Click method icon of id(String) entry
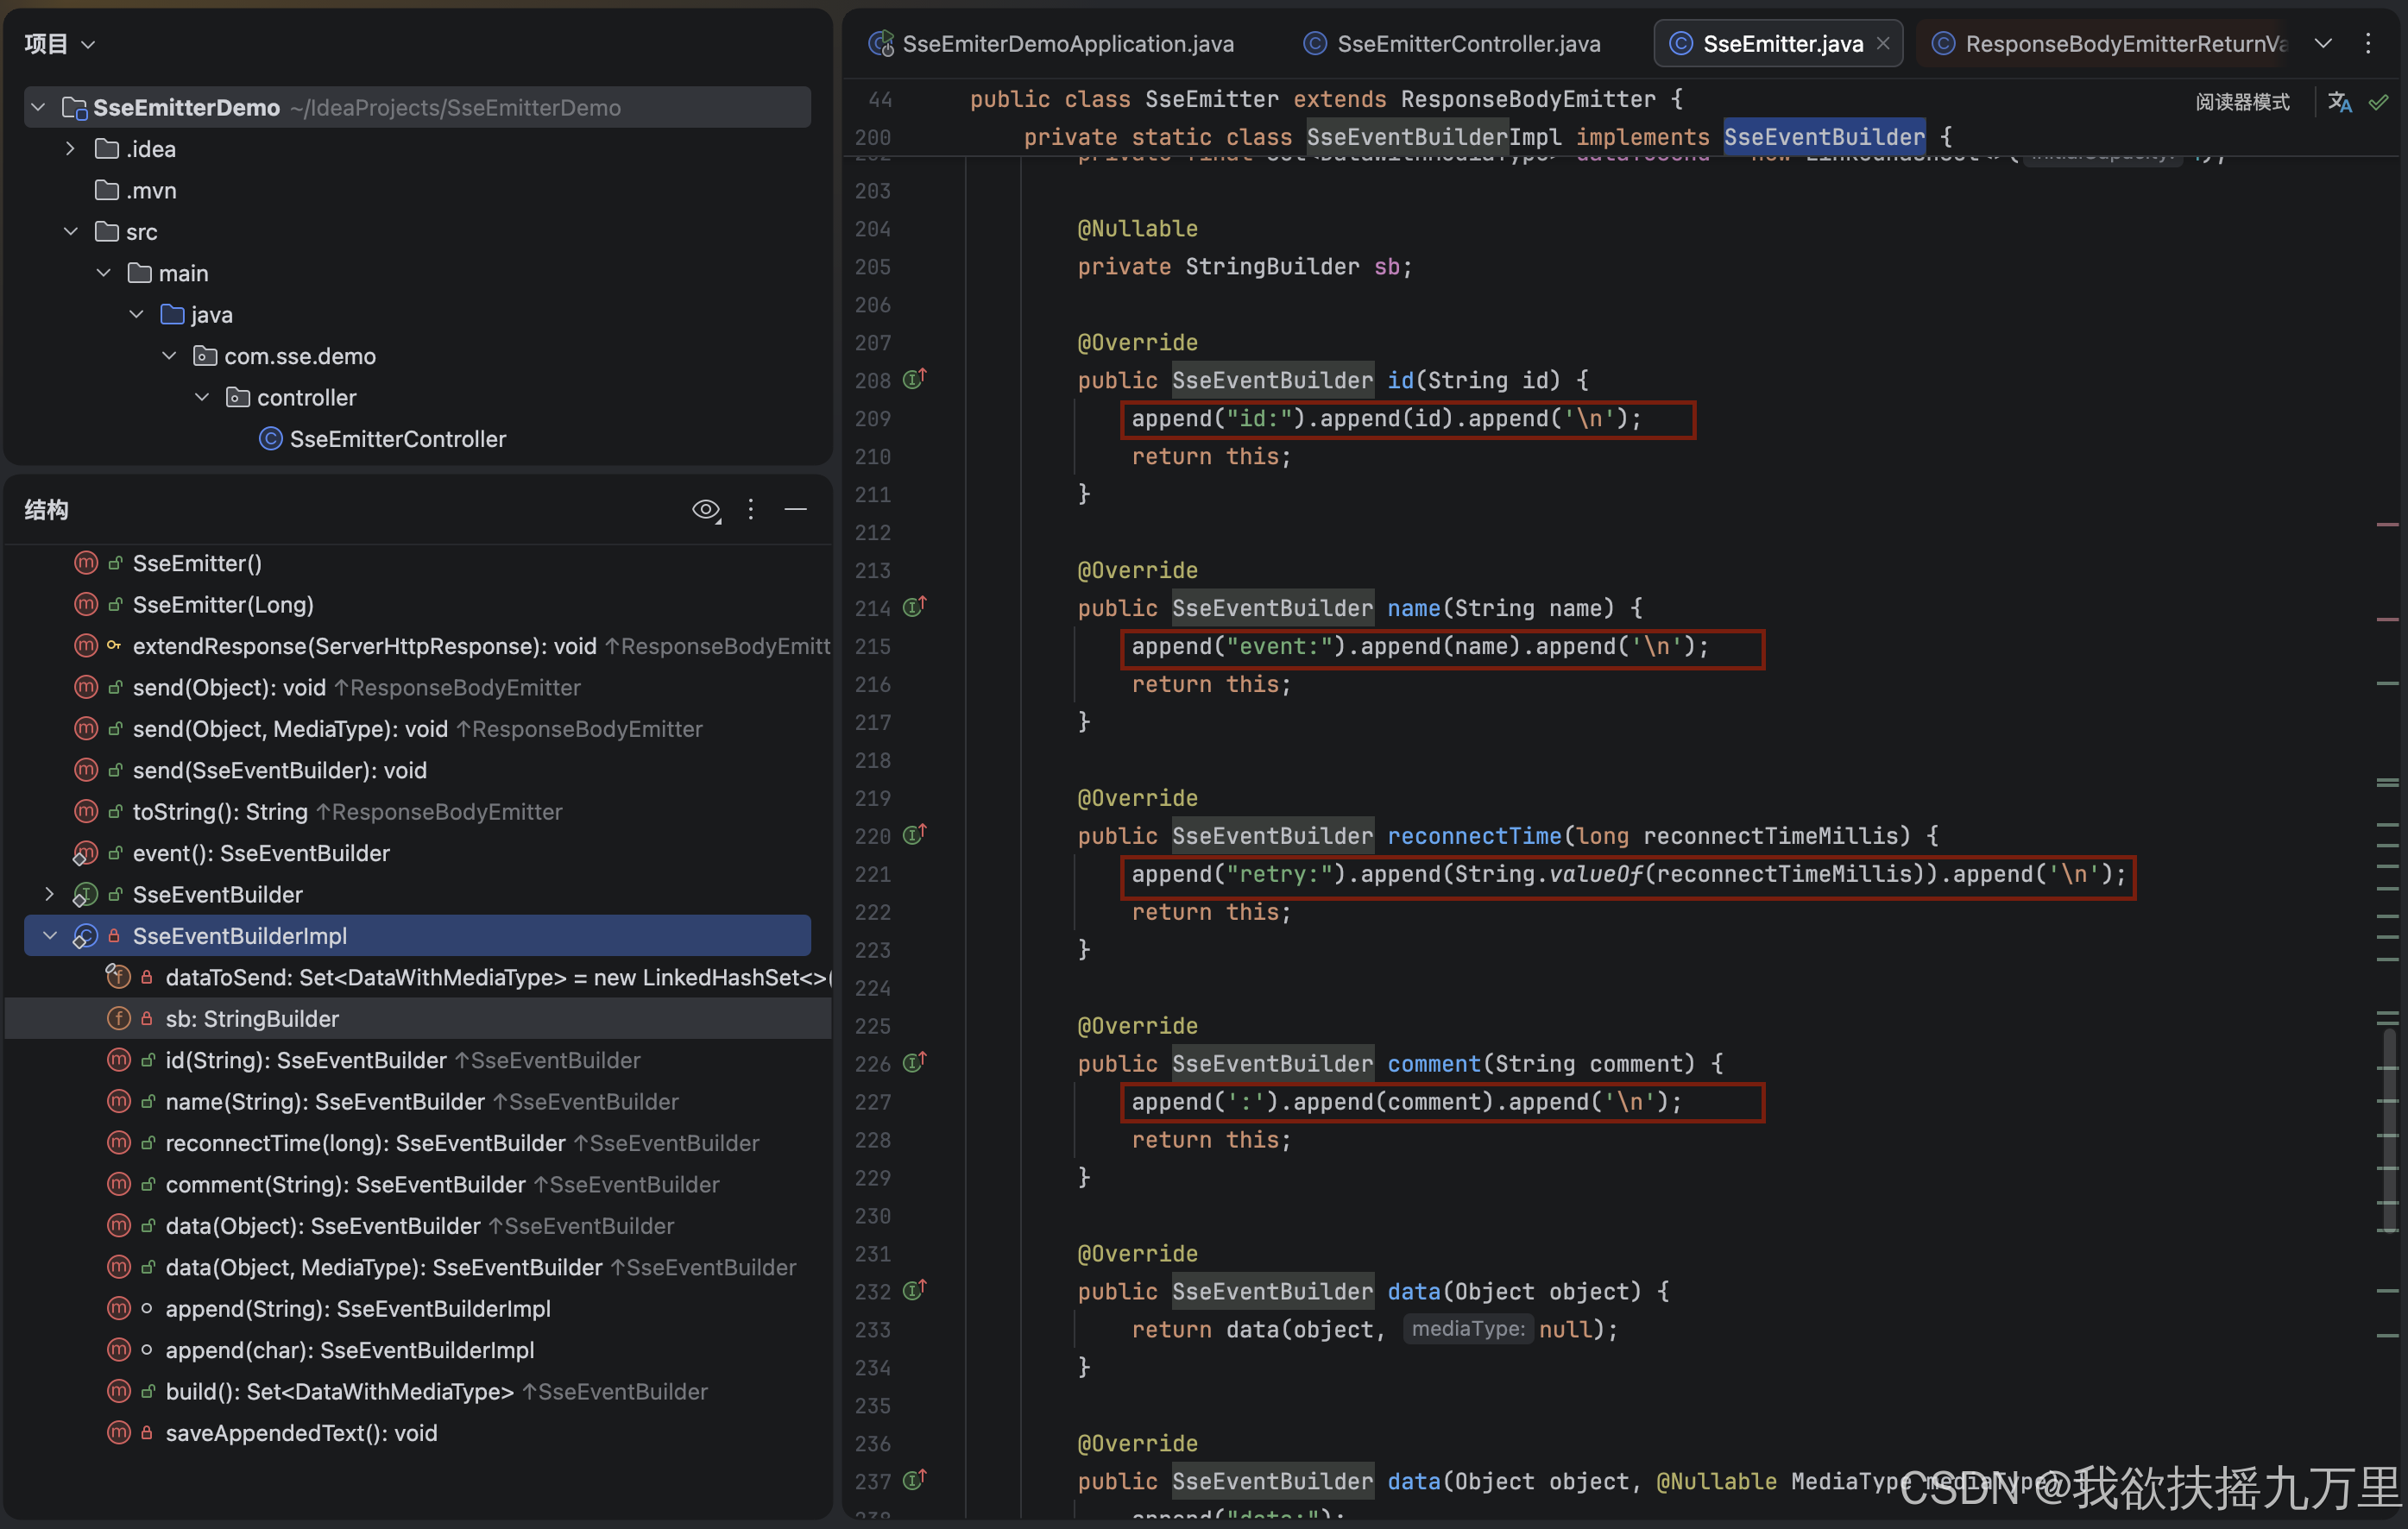The image size is (2408, 1529). [x=118, y=1060]
